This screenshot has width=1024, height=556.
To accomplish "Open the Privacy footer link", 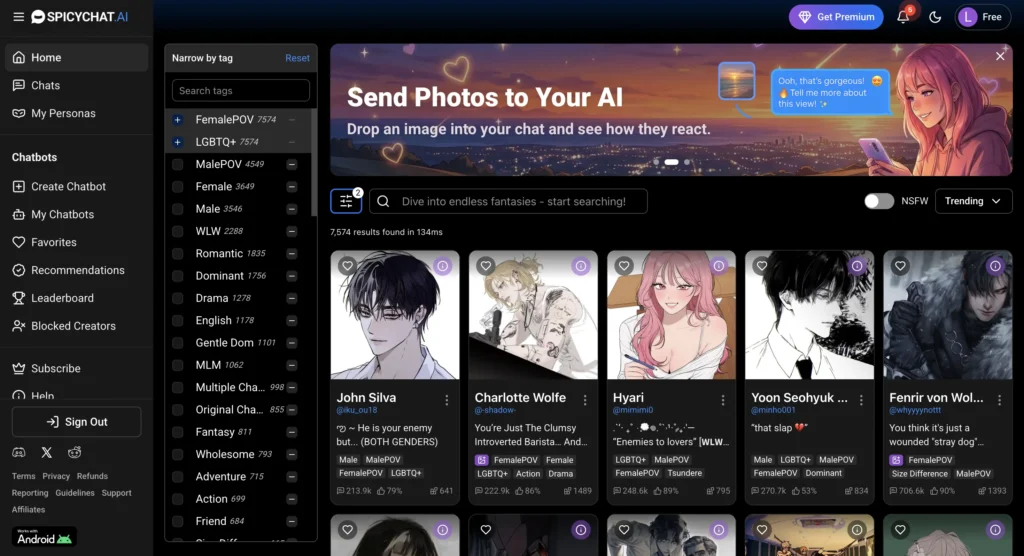I will click(x=56, y=476).
